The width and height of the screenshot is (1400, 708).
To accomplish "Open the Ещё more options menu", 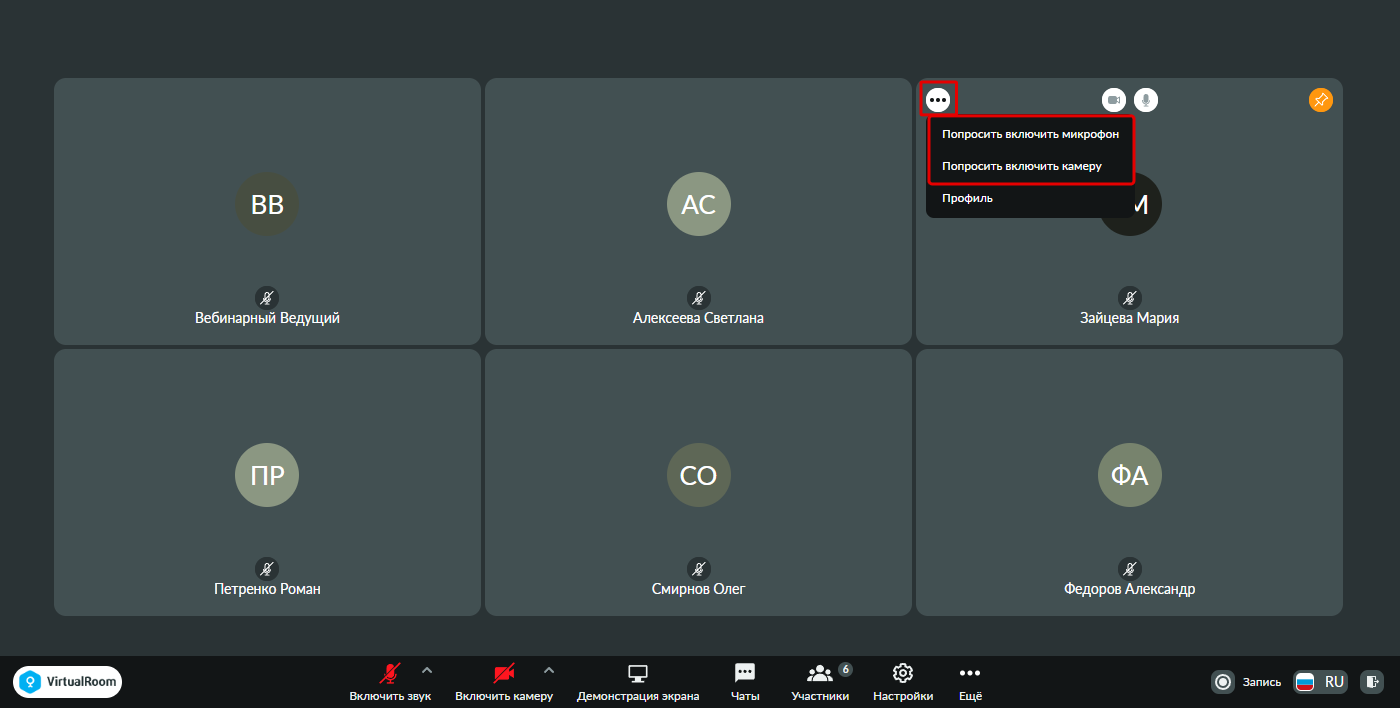I will click(970, 682).
